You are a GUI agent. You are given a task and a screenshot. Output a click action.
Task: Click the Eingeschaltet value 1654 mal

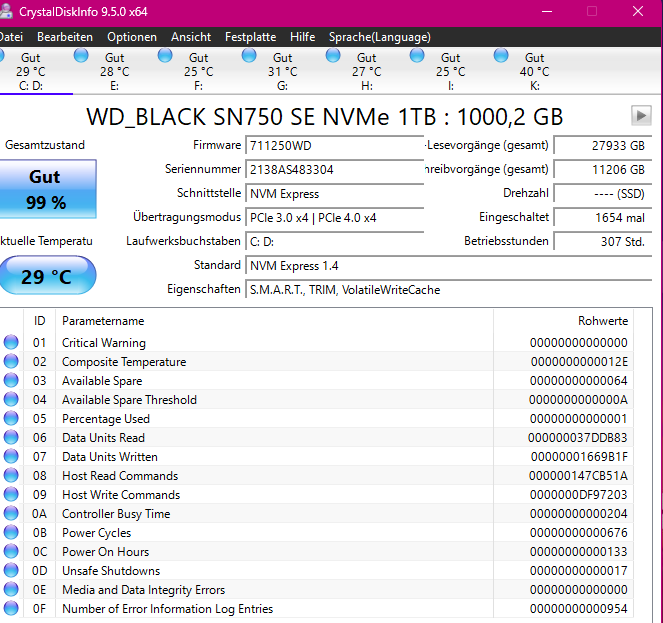[603, 218]
